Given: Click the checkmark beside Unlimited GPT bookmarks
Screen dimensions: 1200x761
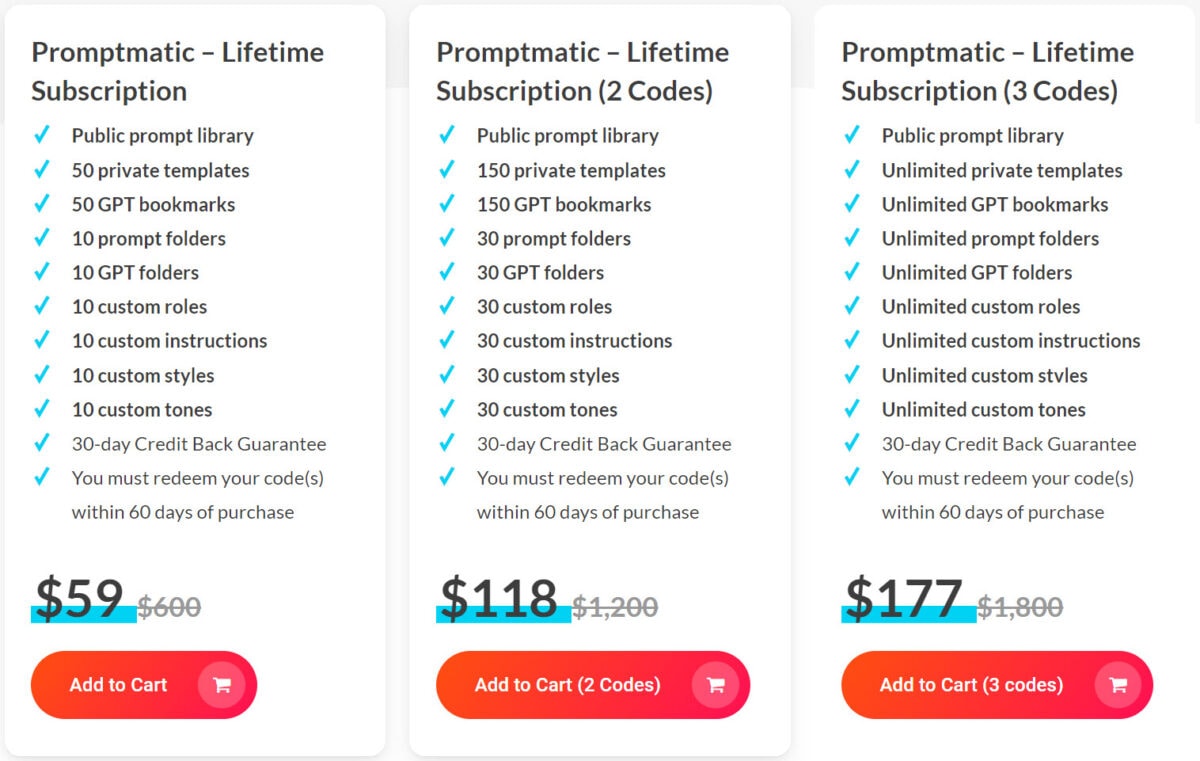Looking at the screenshot, I should (853, 204).
